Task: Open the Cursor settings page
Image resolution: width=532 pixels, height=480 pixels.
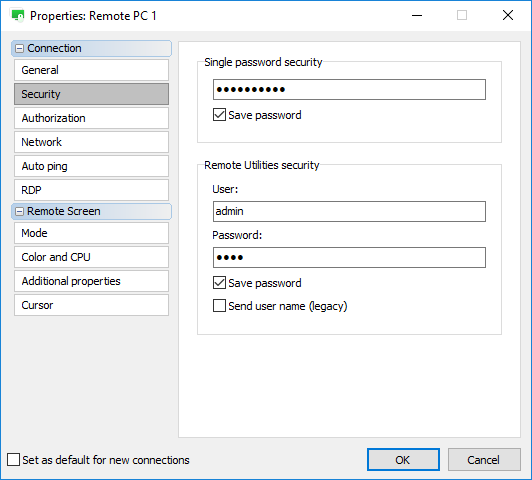Action: [x=91, y=305]
